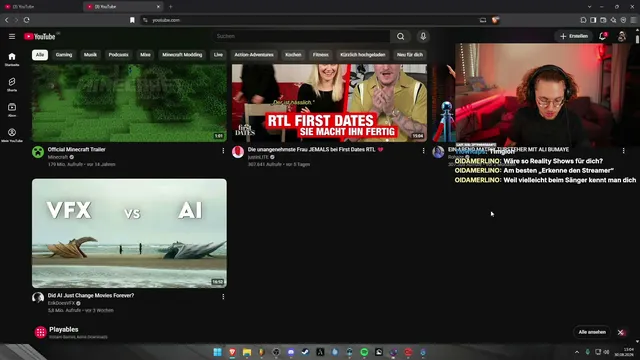640x360 pixels.
Task: Open the VFX vs AI video thumbnail
Action: (129, 233)
